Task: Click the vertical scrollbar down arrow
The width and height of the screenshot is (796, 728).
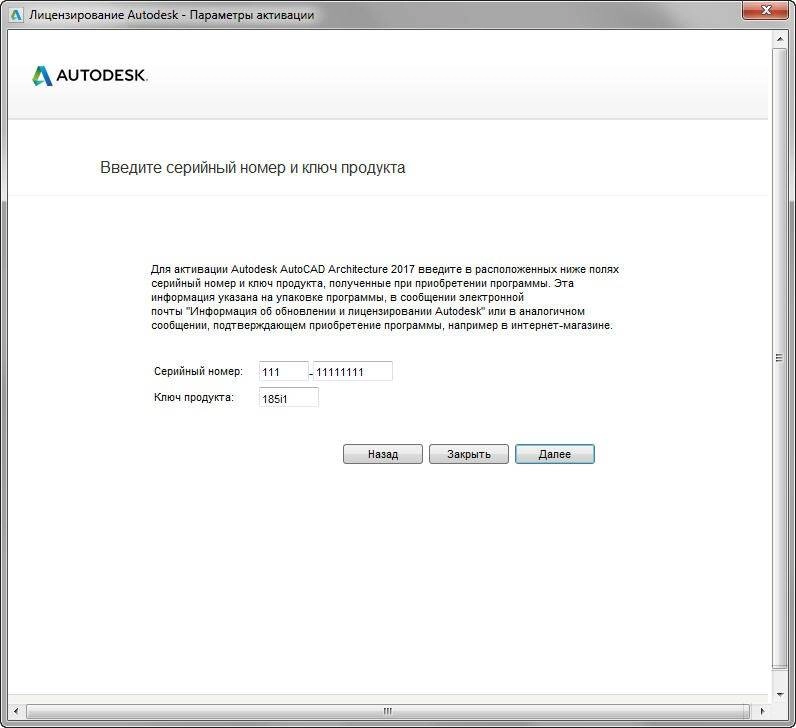Action: point(780,694)
